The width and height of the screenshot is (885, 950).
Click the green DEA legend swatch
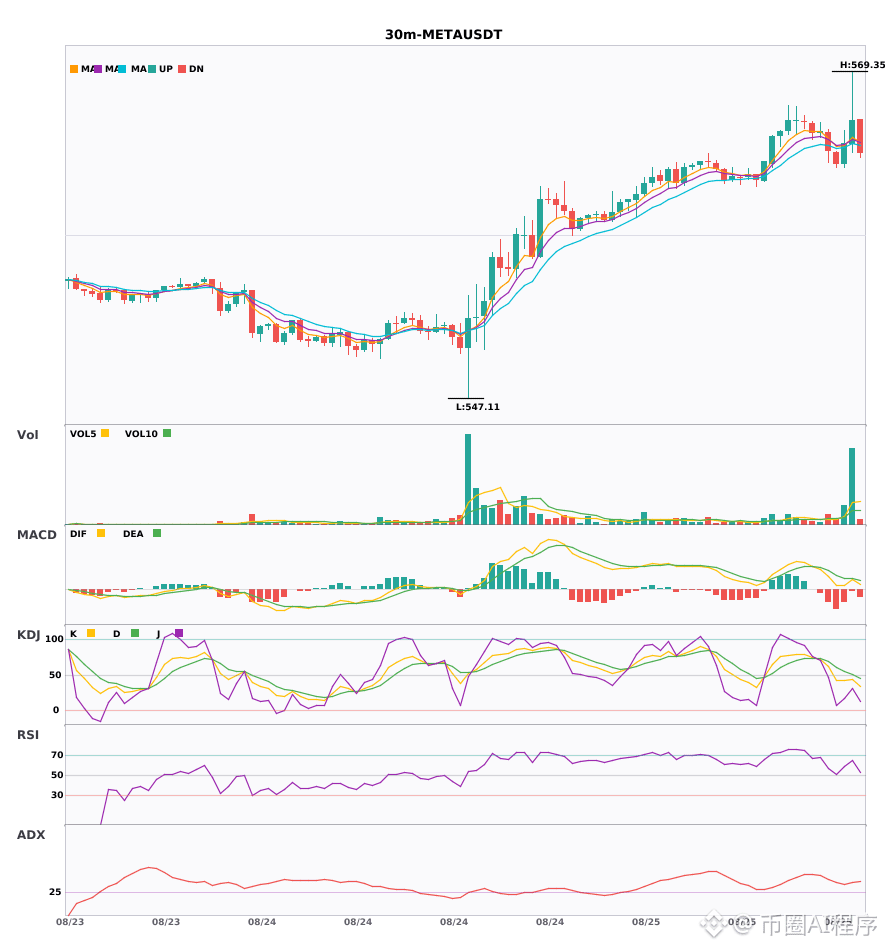click(157, 533)
